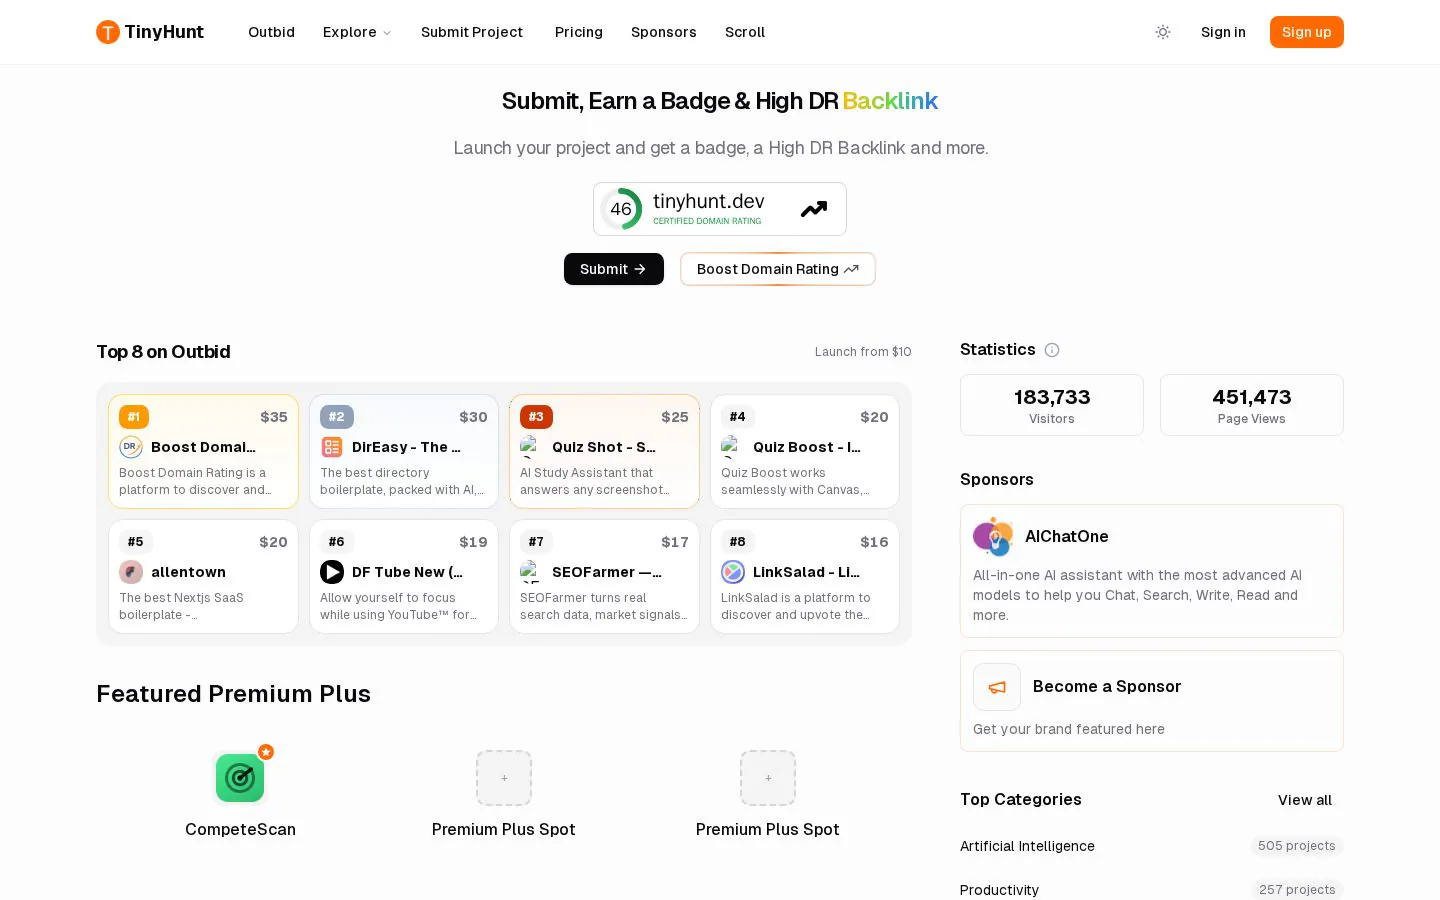Click the SEOFarmer project icon
1440x900 pixels.
tap(532, 572)
